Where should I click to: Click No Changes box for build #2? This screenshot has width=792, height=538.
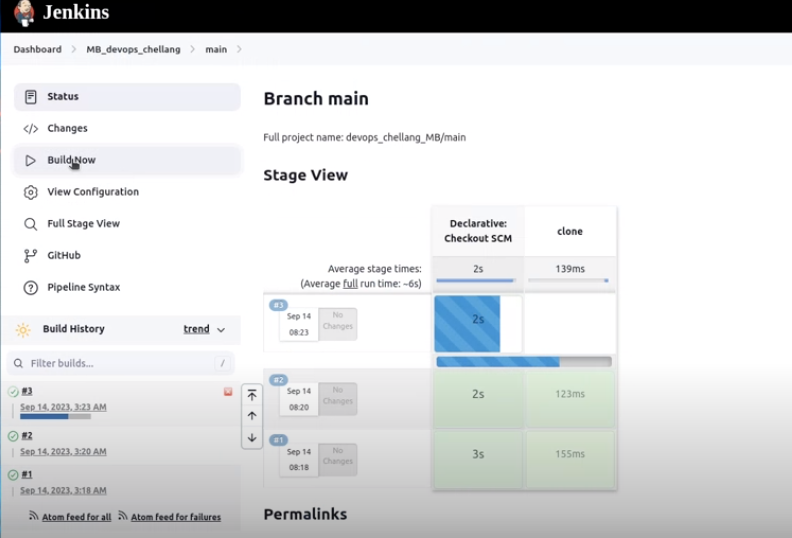337,399
